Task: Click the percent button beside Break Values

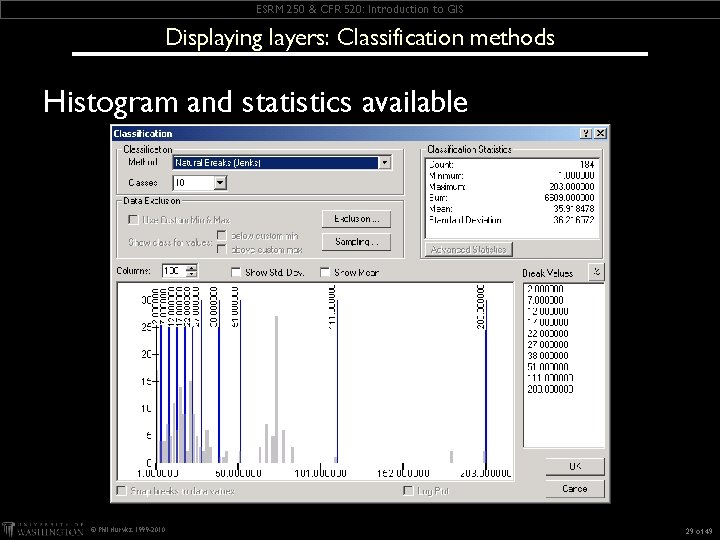Action: click(596, 271)
